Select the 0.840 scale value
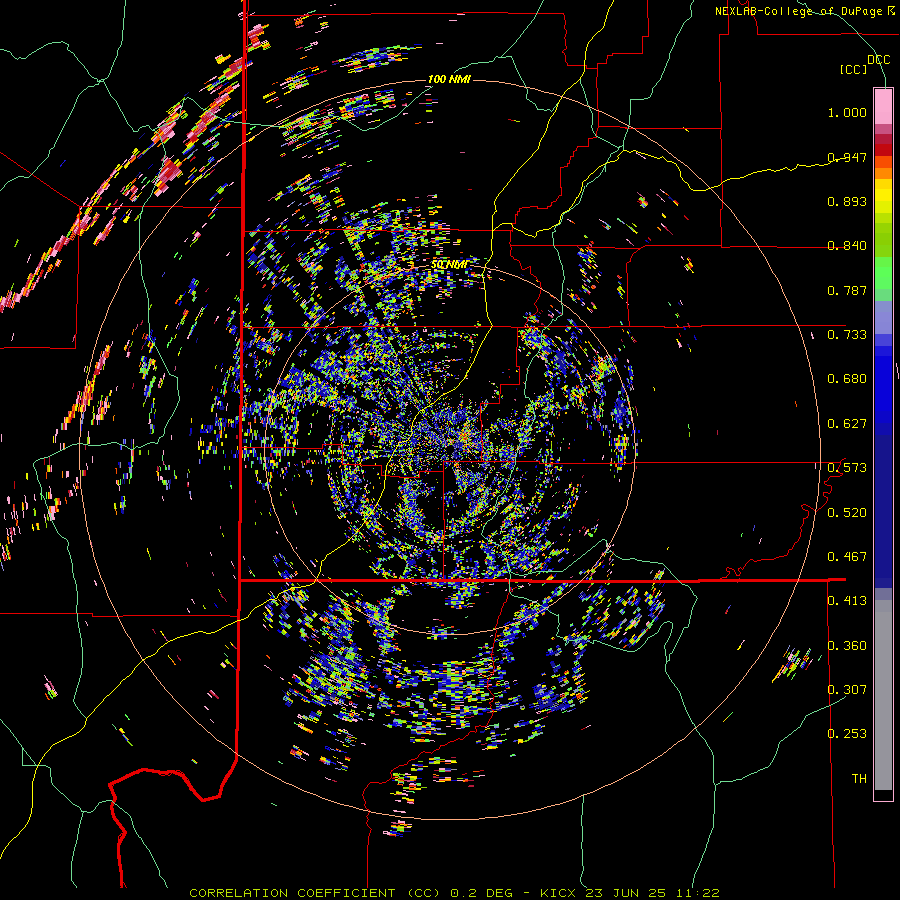The image size is (900, 900). pos(847,246)
